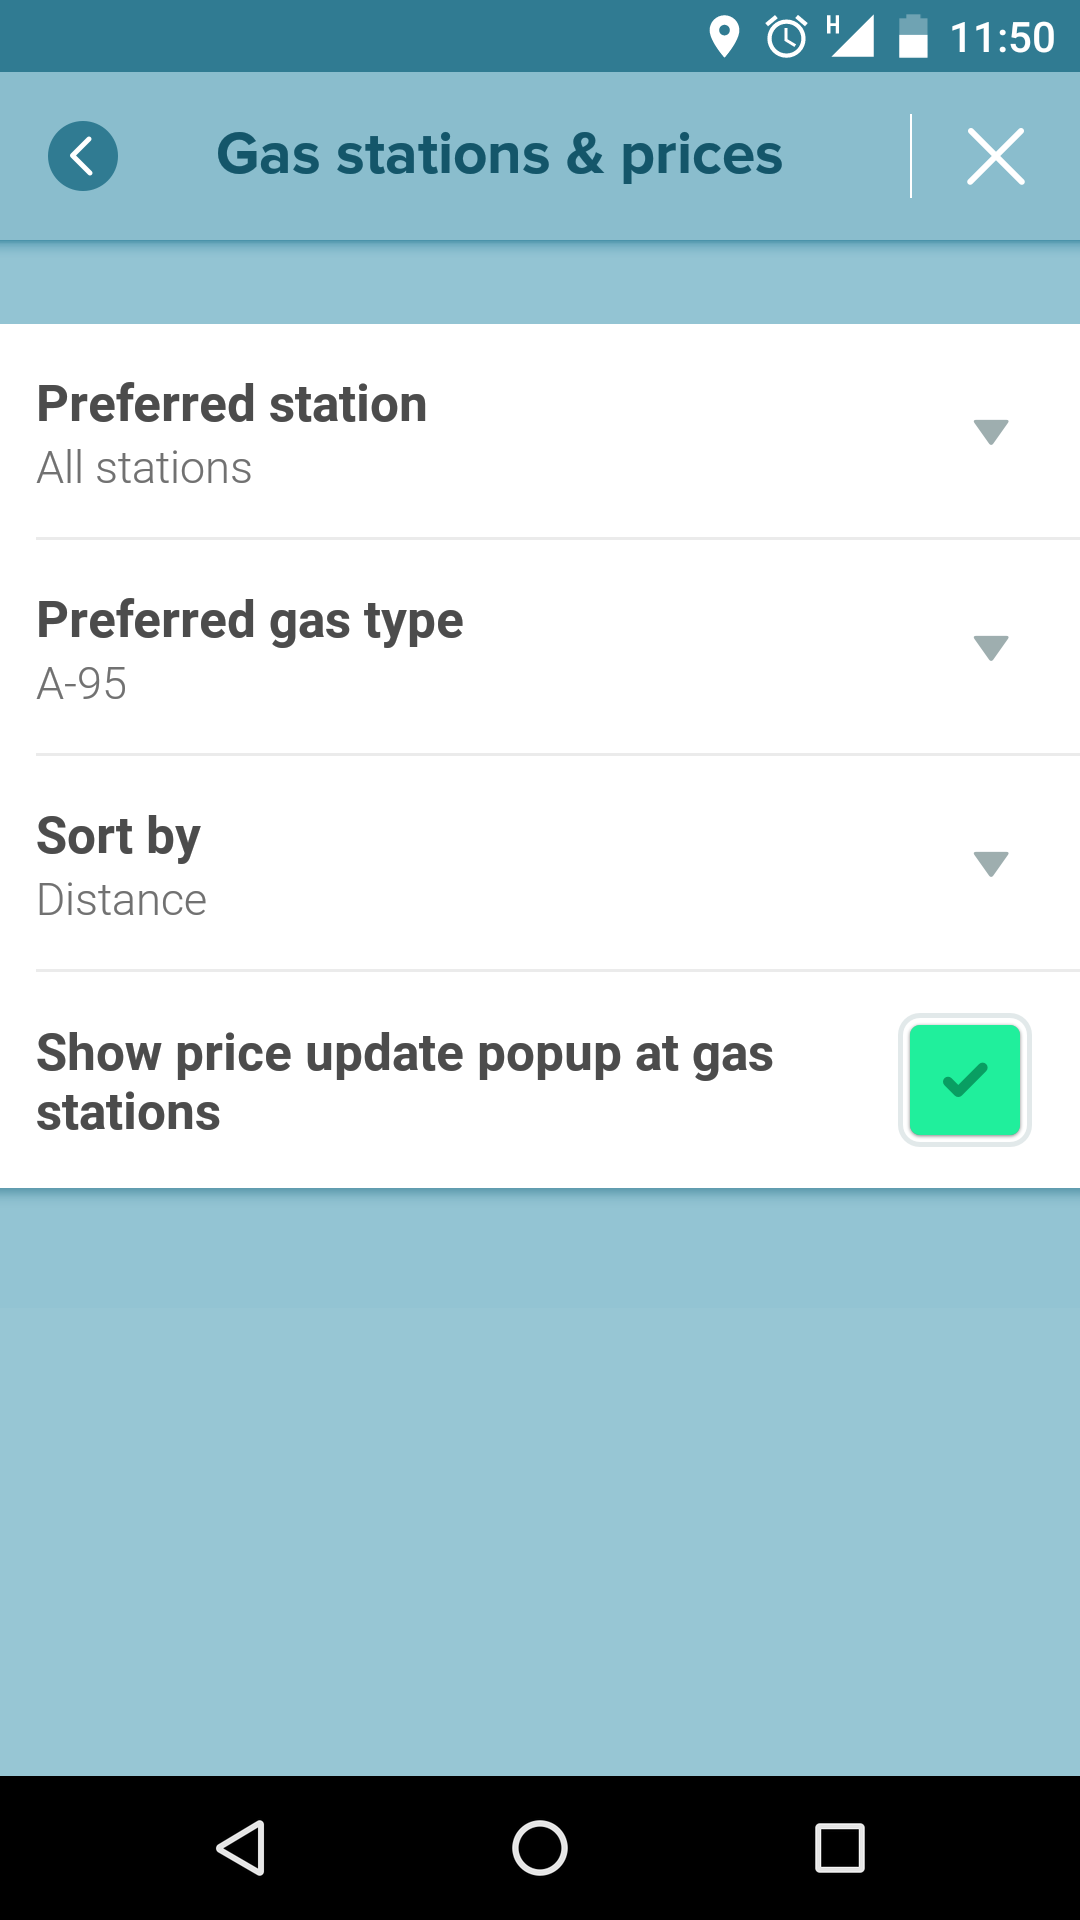Image resolution: width=1080 pixels, height=1920 pixels.
Task: Expand the Preferred station dropdown arrow
Action: coord(990,432)
